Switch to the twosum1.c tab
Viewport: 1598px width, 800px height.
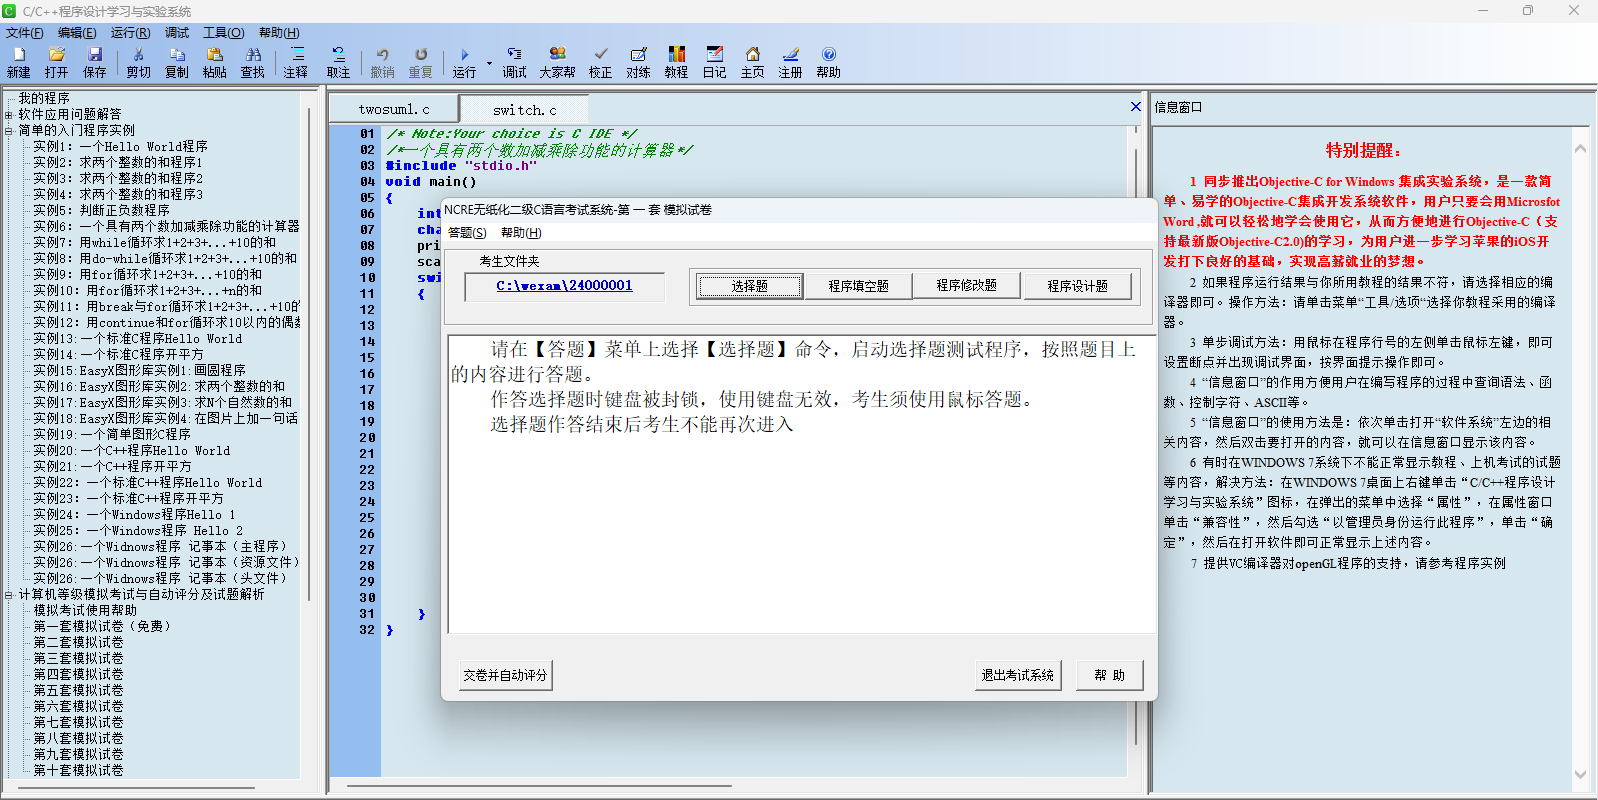coord(394,109)
